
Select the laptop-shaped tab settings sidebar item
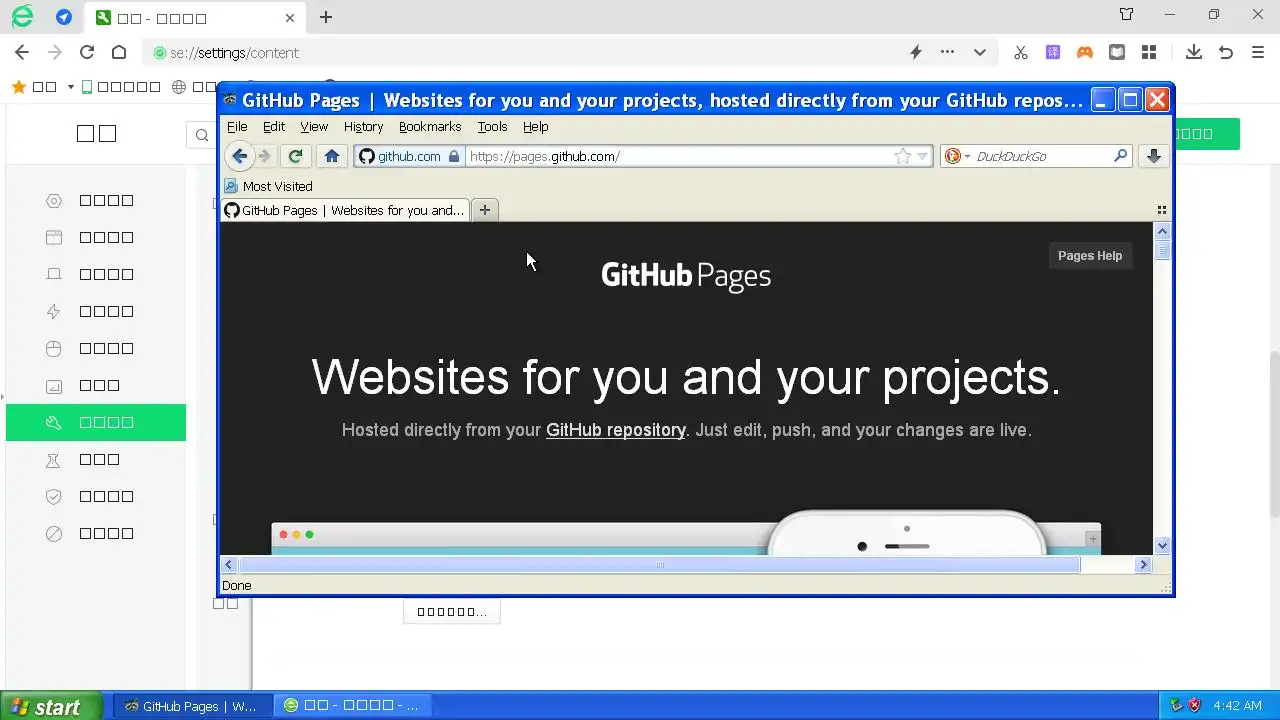point(96,274)
